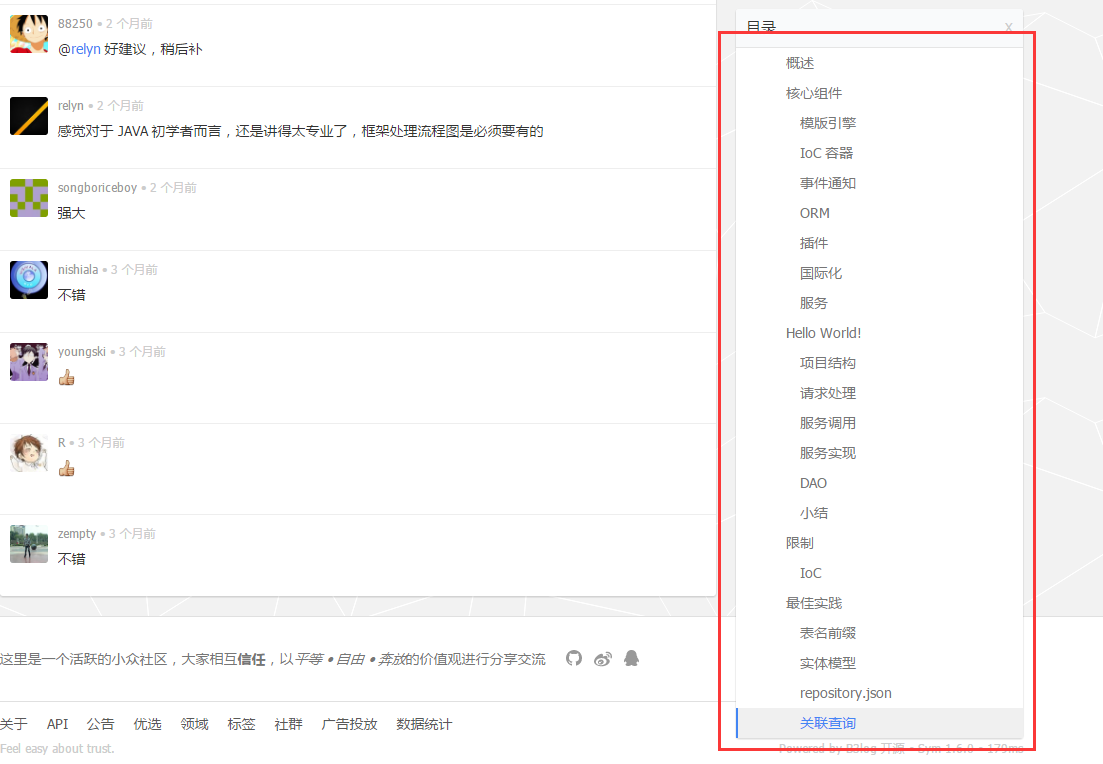Viewport: 1103px width, 764px height.
Task: Jump to the ORM section
Action: coord(815,213)
